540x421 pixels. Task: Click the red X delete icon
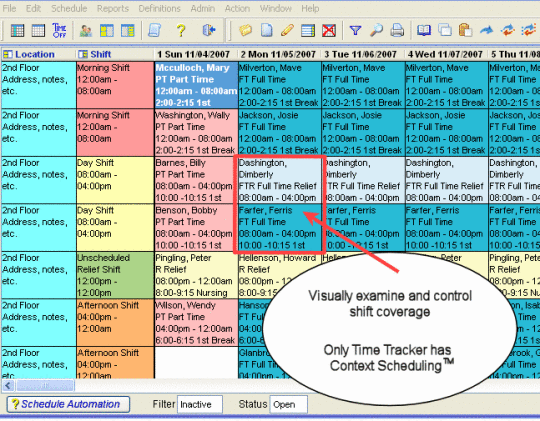coord(329,30)
